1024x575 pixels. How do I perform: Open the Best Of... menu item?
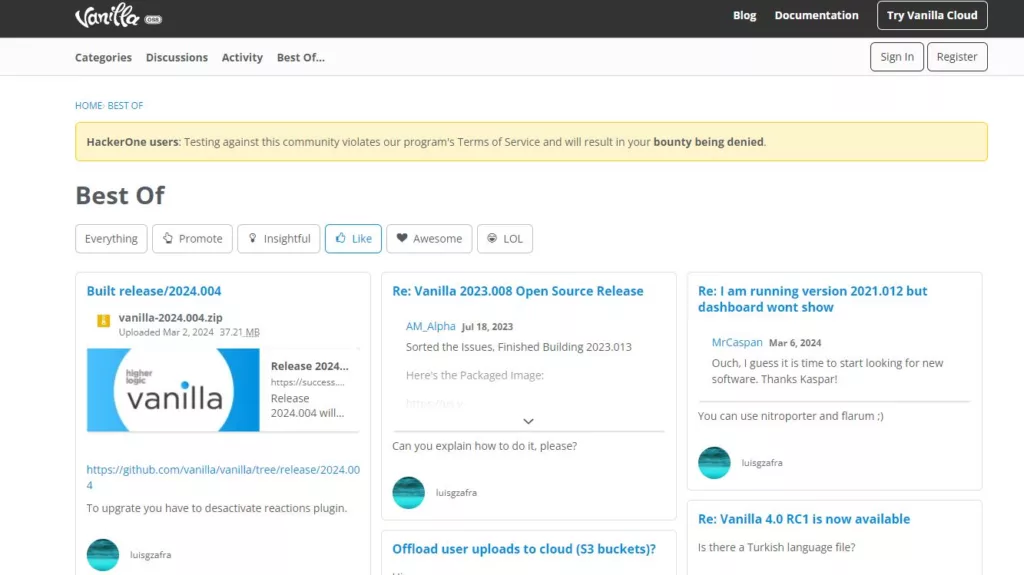click(300, 58)
